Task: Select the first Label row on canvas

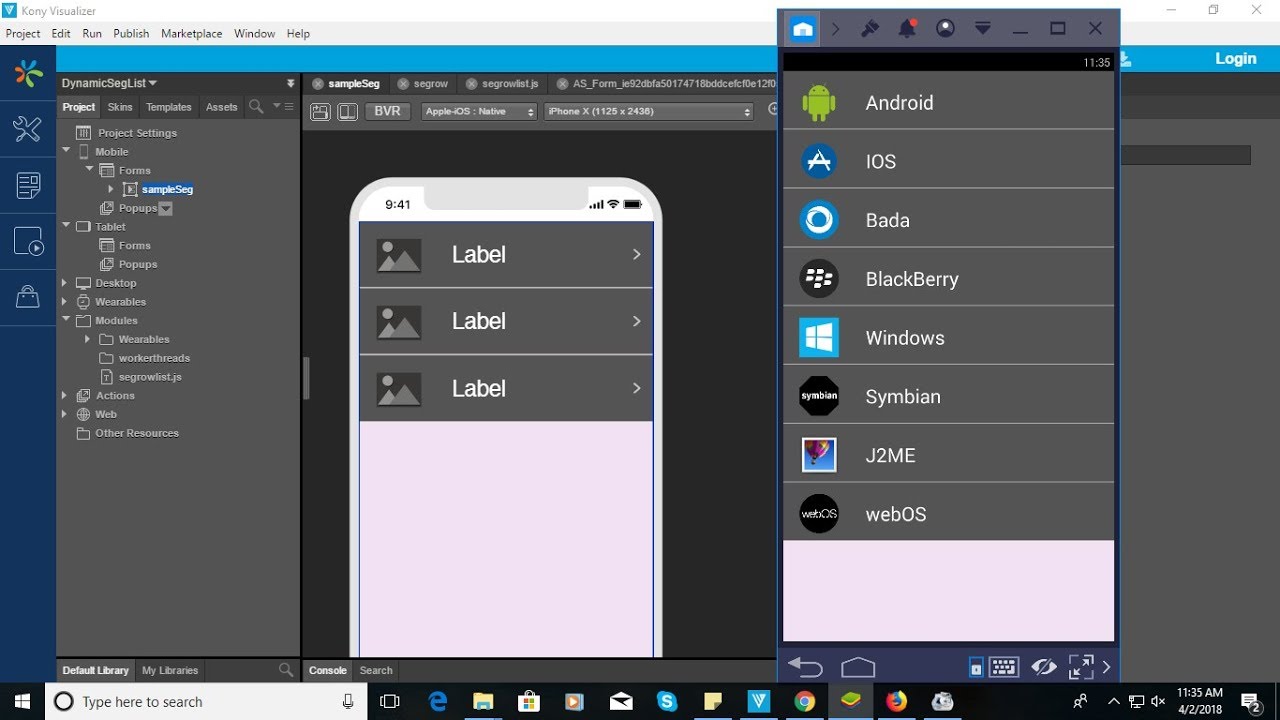Action: 506,254
